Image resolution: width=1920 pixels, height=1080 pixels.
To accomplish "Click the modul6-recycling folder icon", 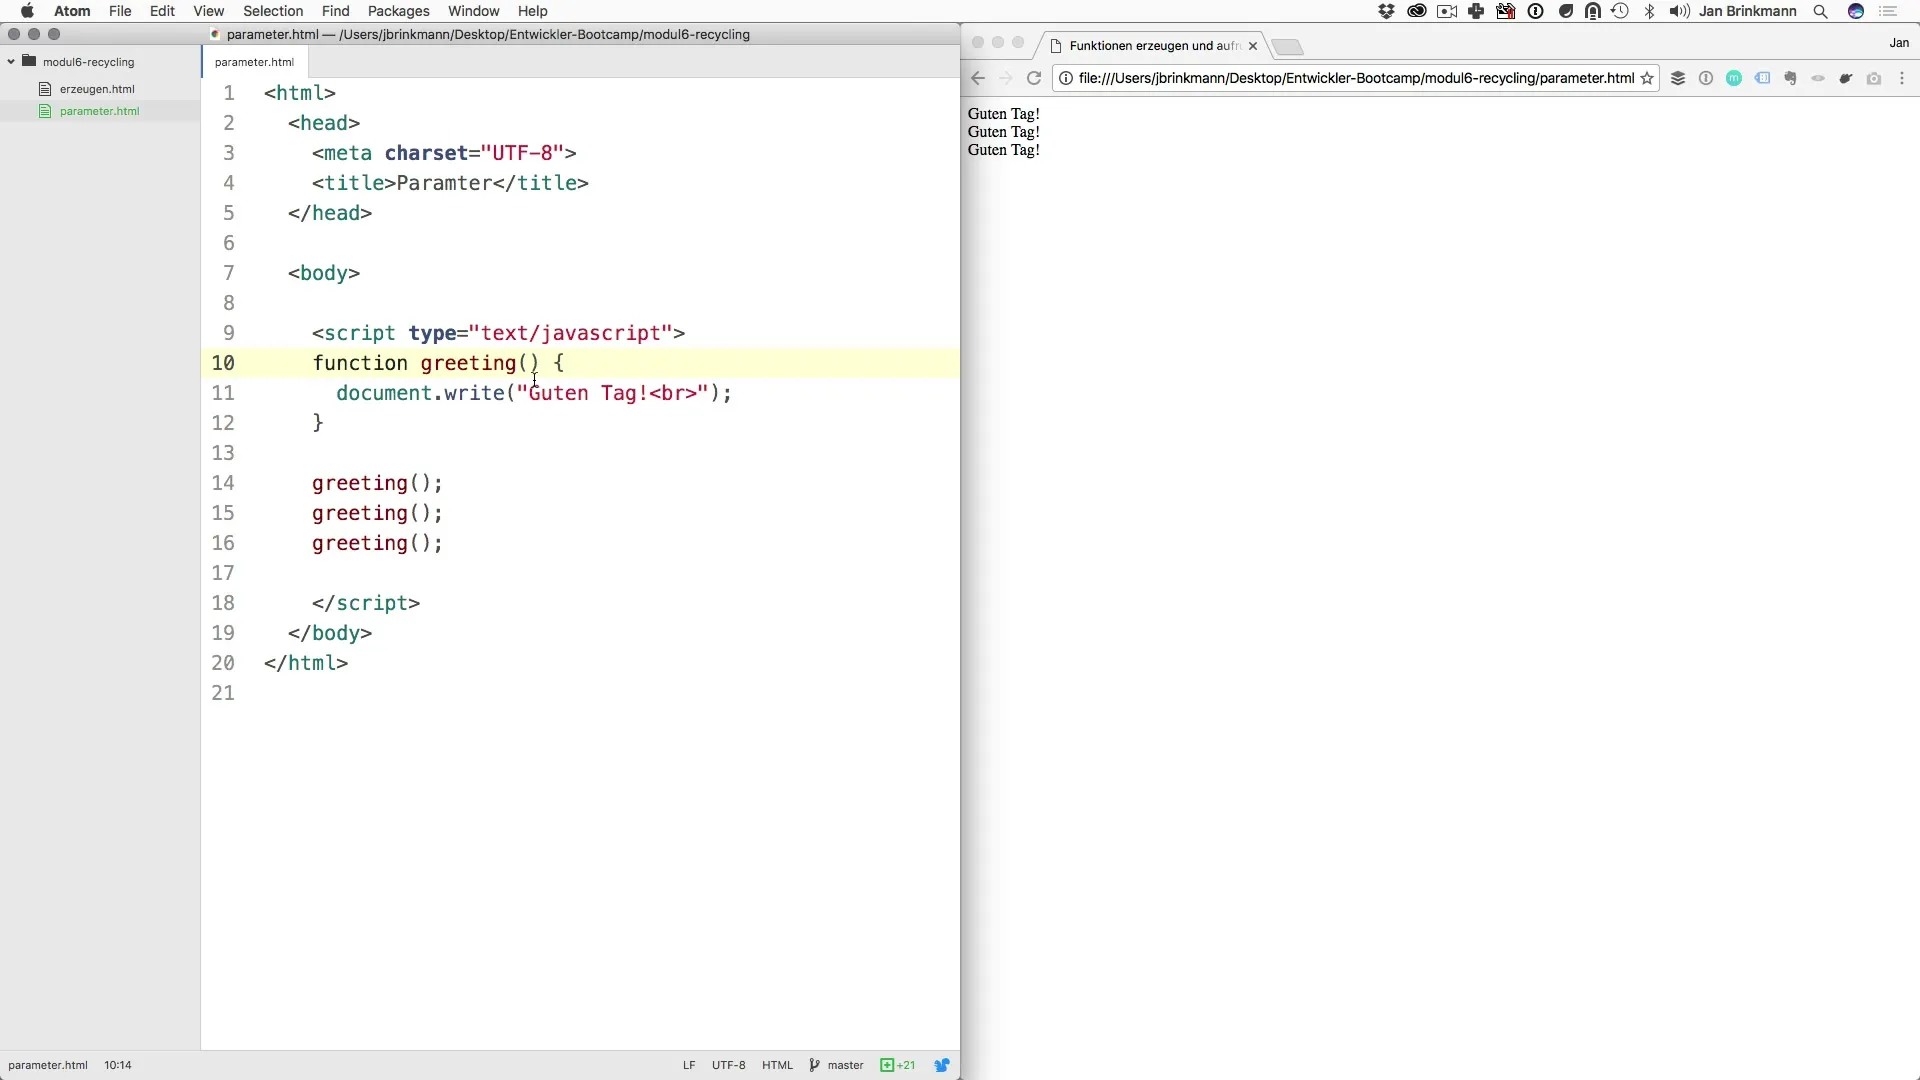I will [29, 62].
